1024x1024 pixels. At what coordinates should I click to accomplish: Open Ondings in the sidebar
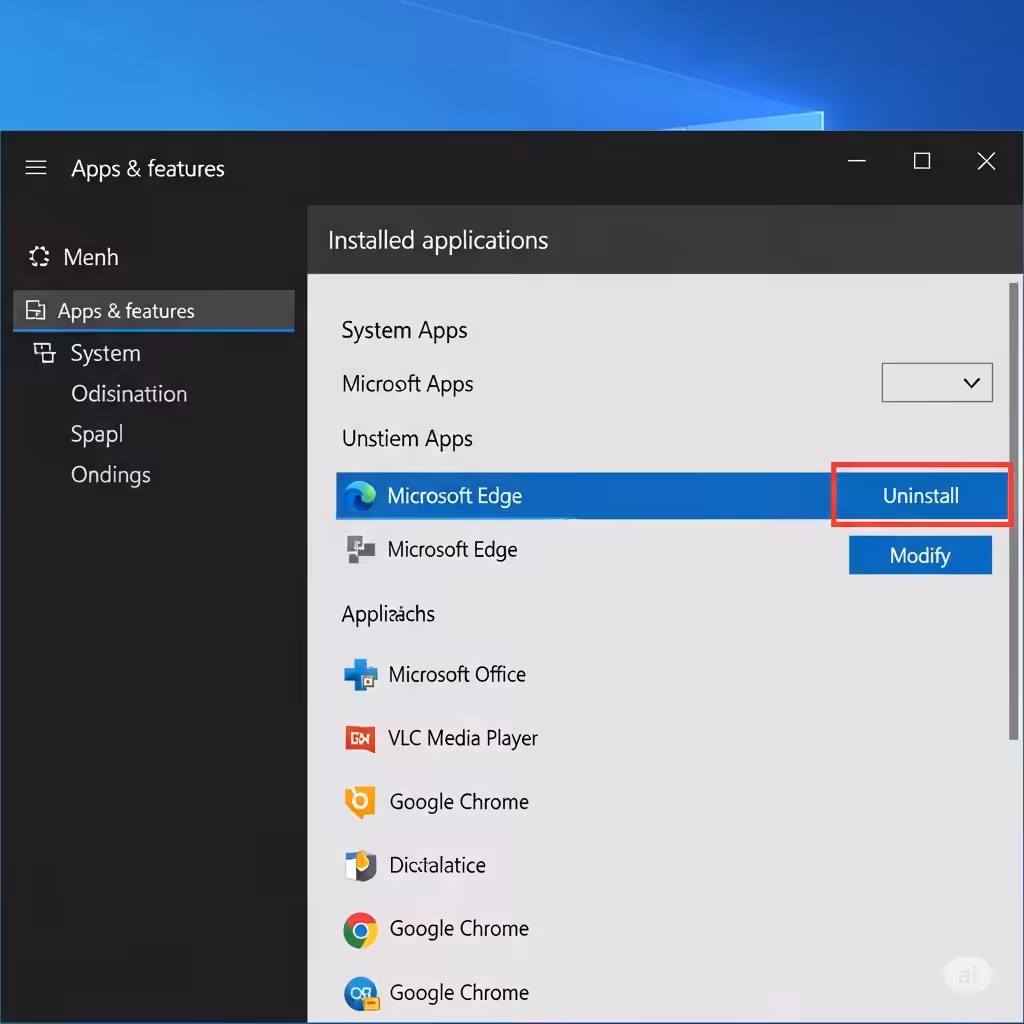click(x=111, y=475)
